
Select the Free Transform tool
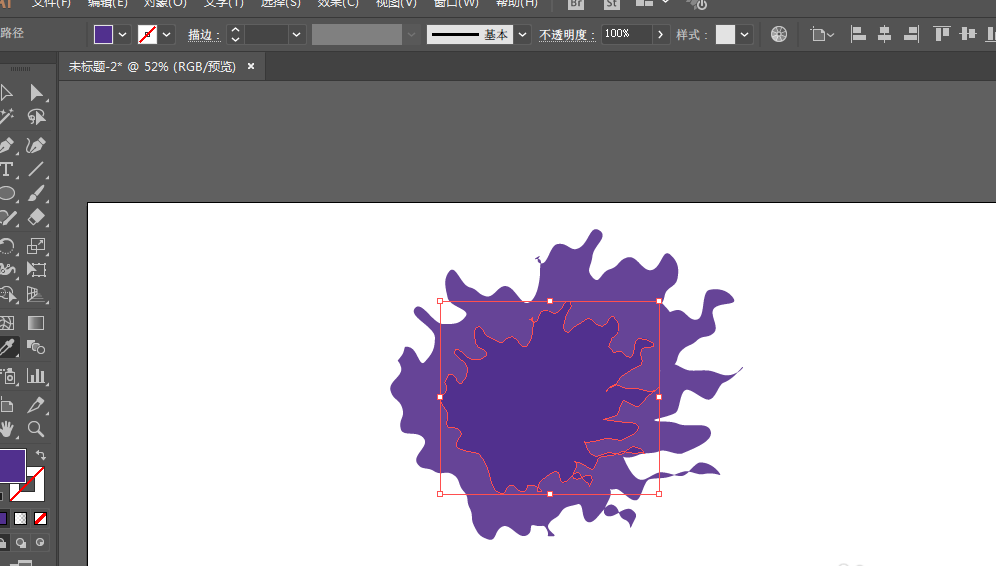click(x=36, y=270)
